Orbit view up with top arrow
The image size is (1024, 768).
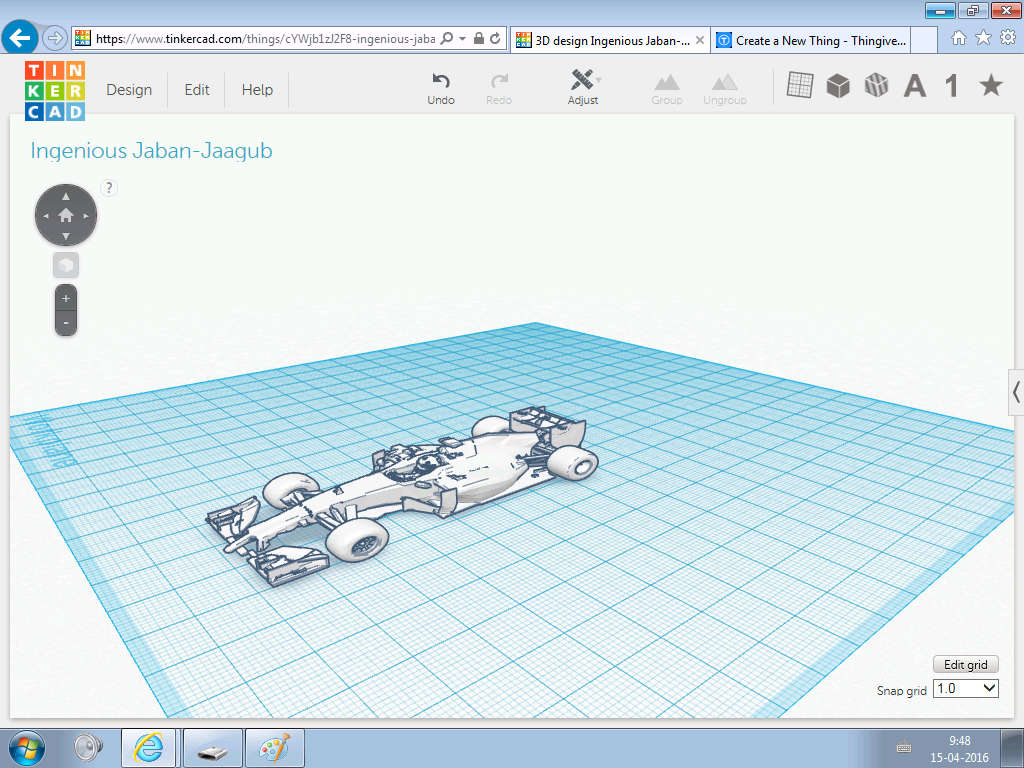66,196
